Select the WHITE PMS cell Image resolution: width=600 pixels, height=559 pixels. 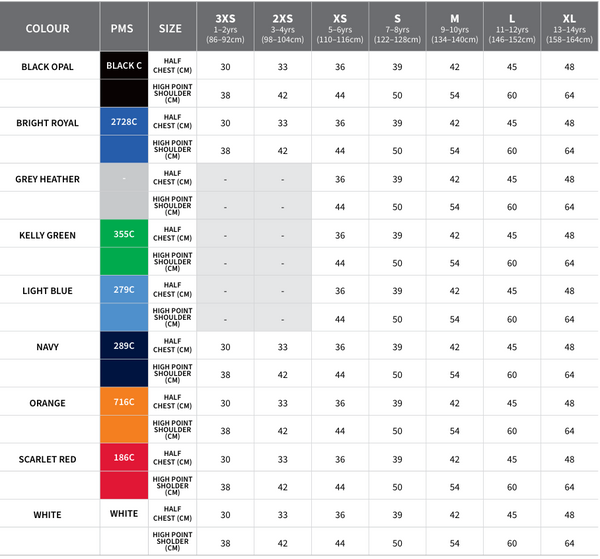[x=124, y=514]
